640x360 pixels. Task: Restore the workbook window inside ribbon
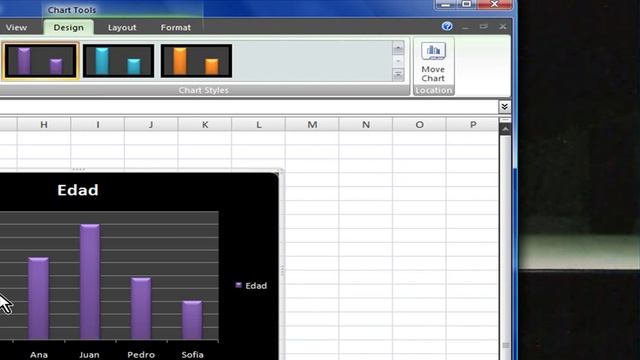pyautogui.click(x=484, y=27)
